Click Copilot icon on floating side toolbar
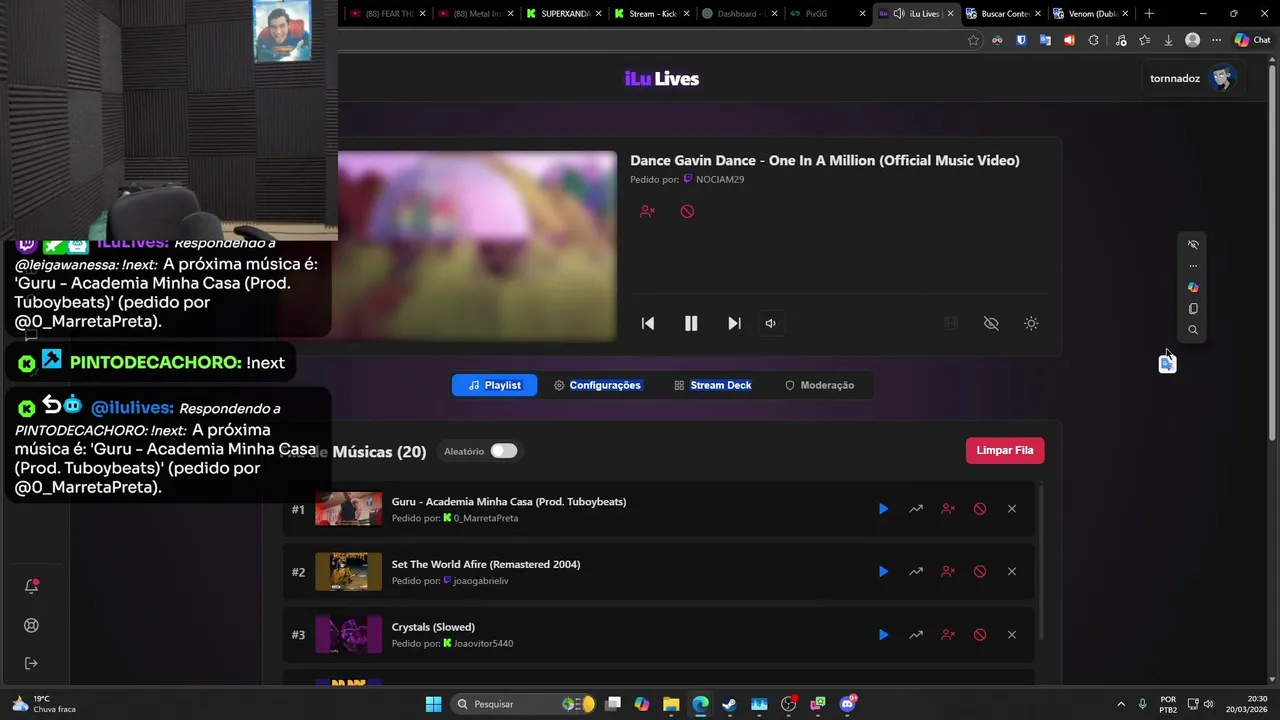Image resolution: width=1280 pixels, height=720 pixels. (x=1193, y=287)
